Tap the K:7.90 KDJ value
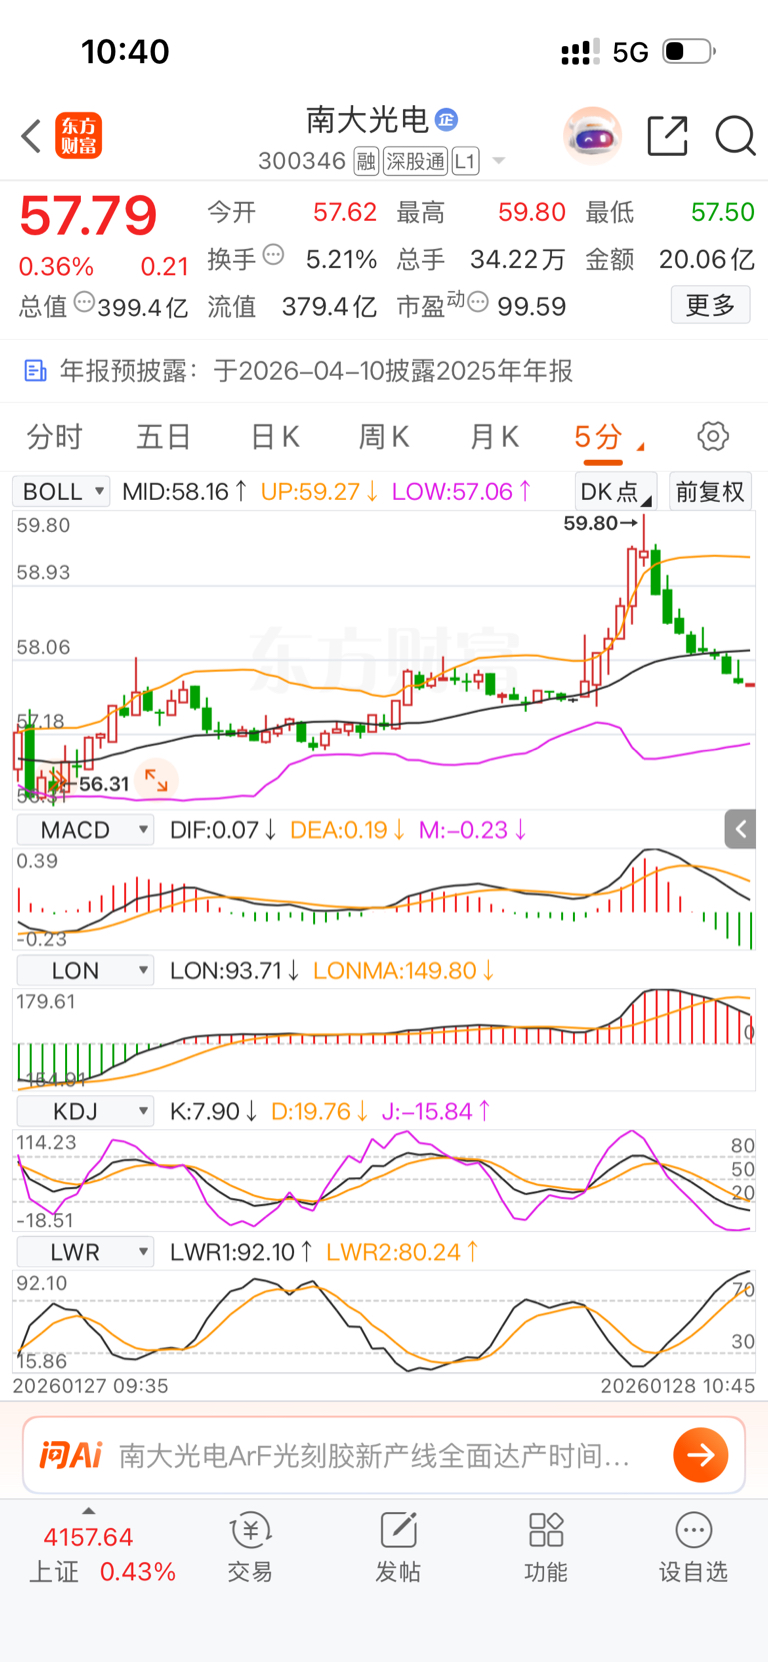768x1663 pixels. [x=215, y=1112]
